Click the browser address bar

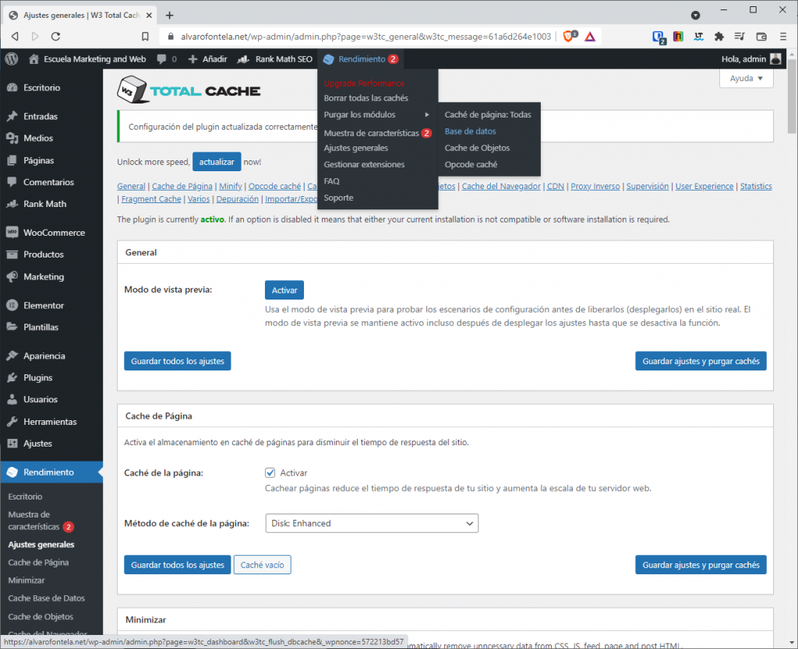click(365, 37)
